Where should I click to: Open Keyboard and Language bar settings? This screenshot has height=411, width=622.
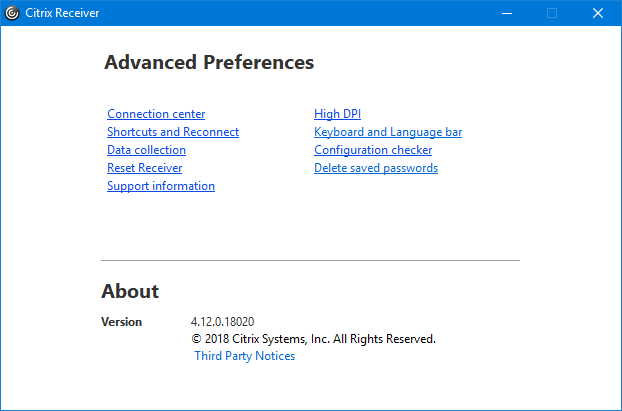tap(388, 132)
